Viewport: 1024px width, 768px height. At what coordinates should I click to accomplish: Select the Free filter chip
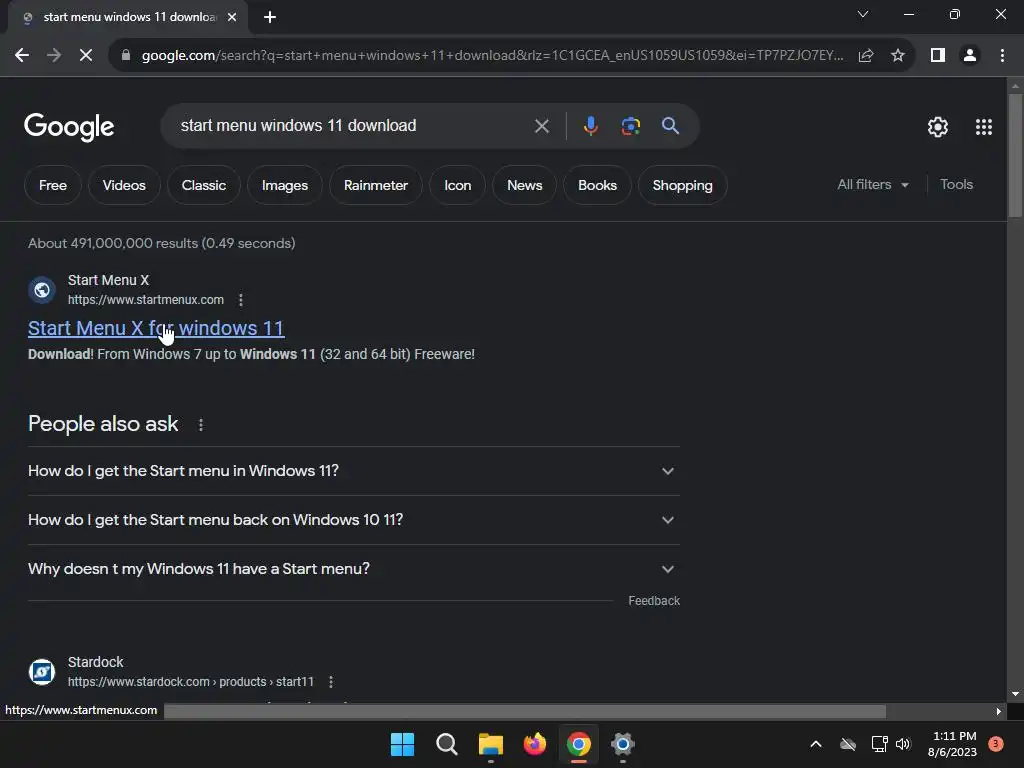(x=53, y=185)
